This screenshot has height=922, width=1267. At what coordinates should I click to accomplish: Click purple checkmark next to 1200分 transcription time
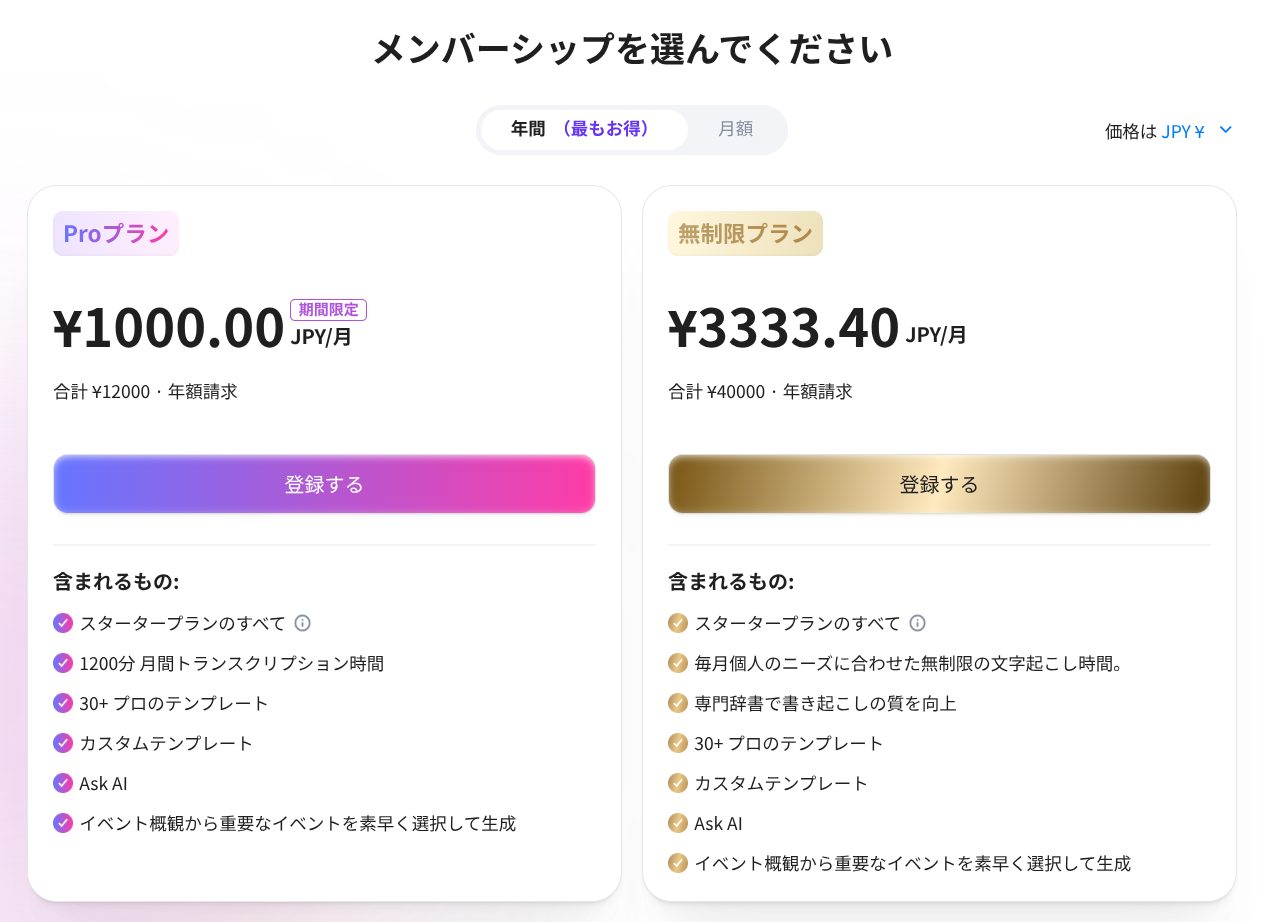pyautogui.click(x=63, y=663)
